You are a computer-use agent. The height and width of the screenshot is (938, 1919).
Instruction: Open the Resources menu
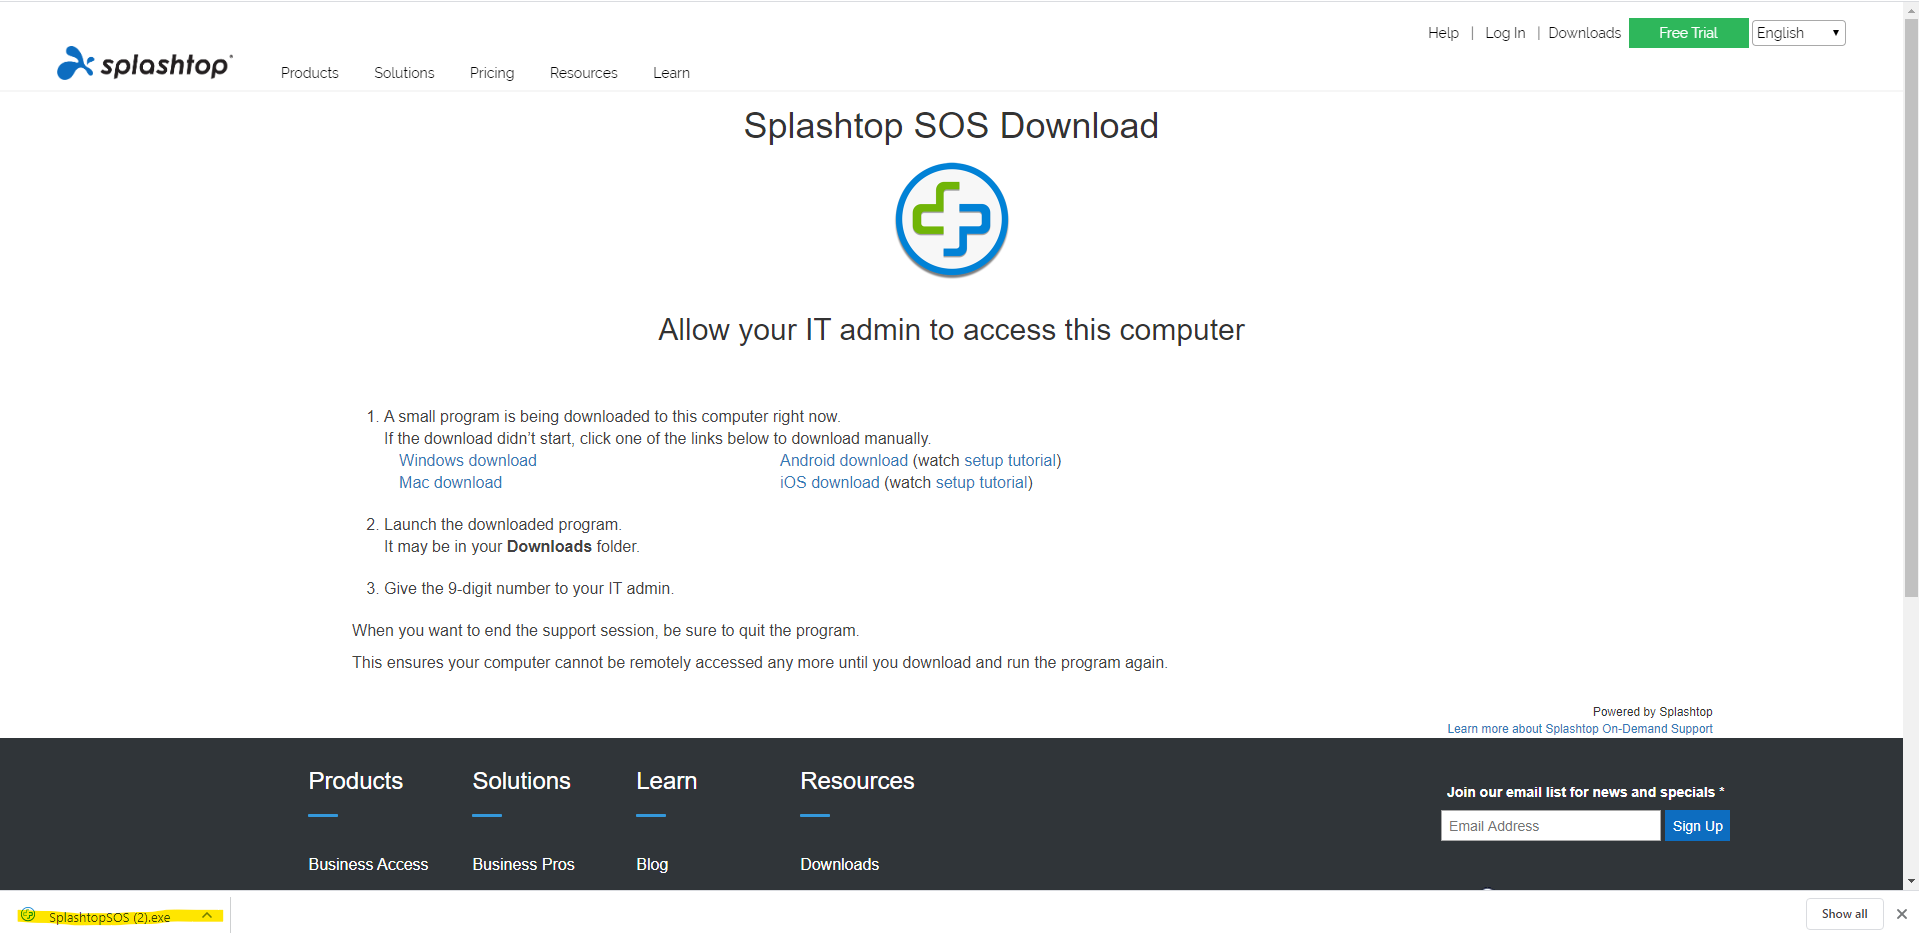pyautogui.click(x=583, y=73)
